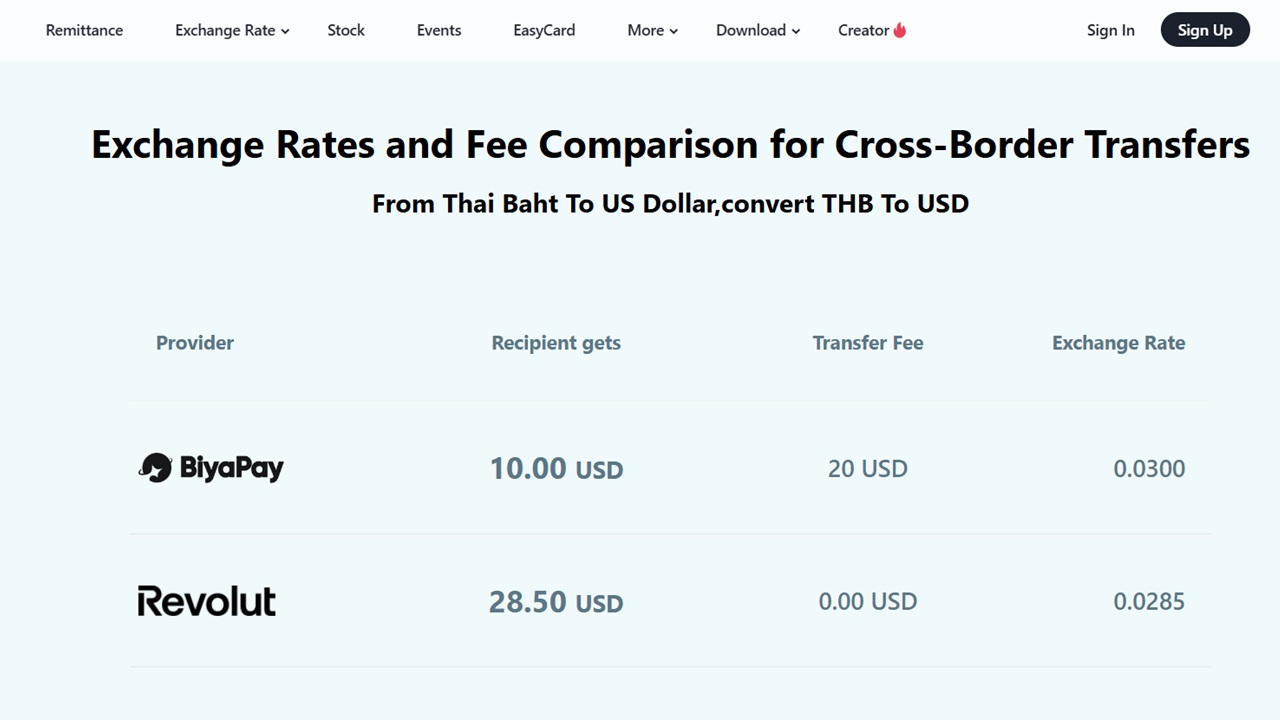Viewport: 1280px width, 720px height.
Task: Click the Transfer Fee column header
Action: click(867, 342)
